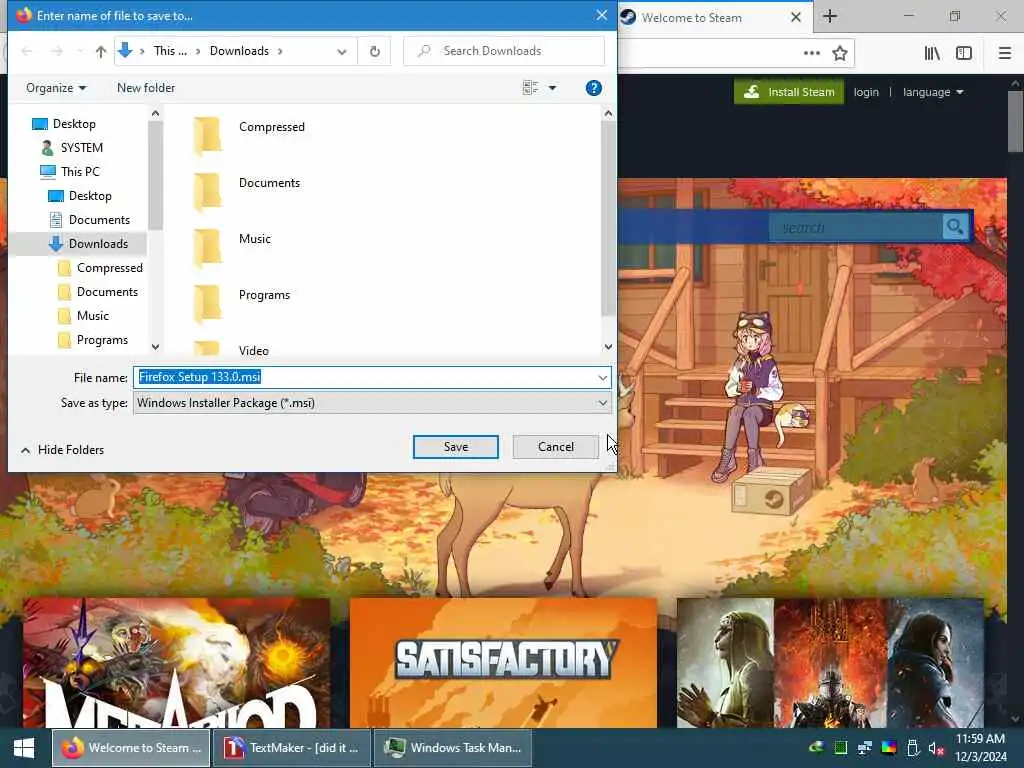Viewport: 1024px width, 768px height.
Task: Open the Windows Start menu
Action: pos(24,748)
